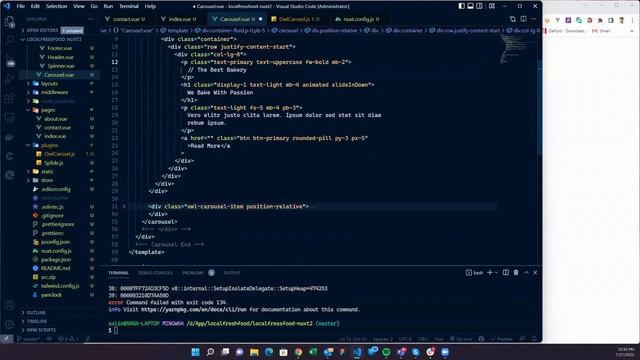
Task: Expand the store folder
Action: pos(47,180)
